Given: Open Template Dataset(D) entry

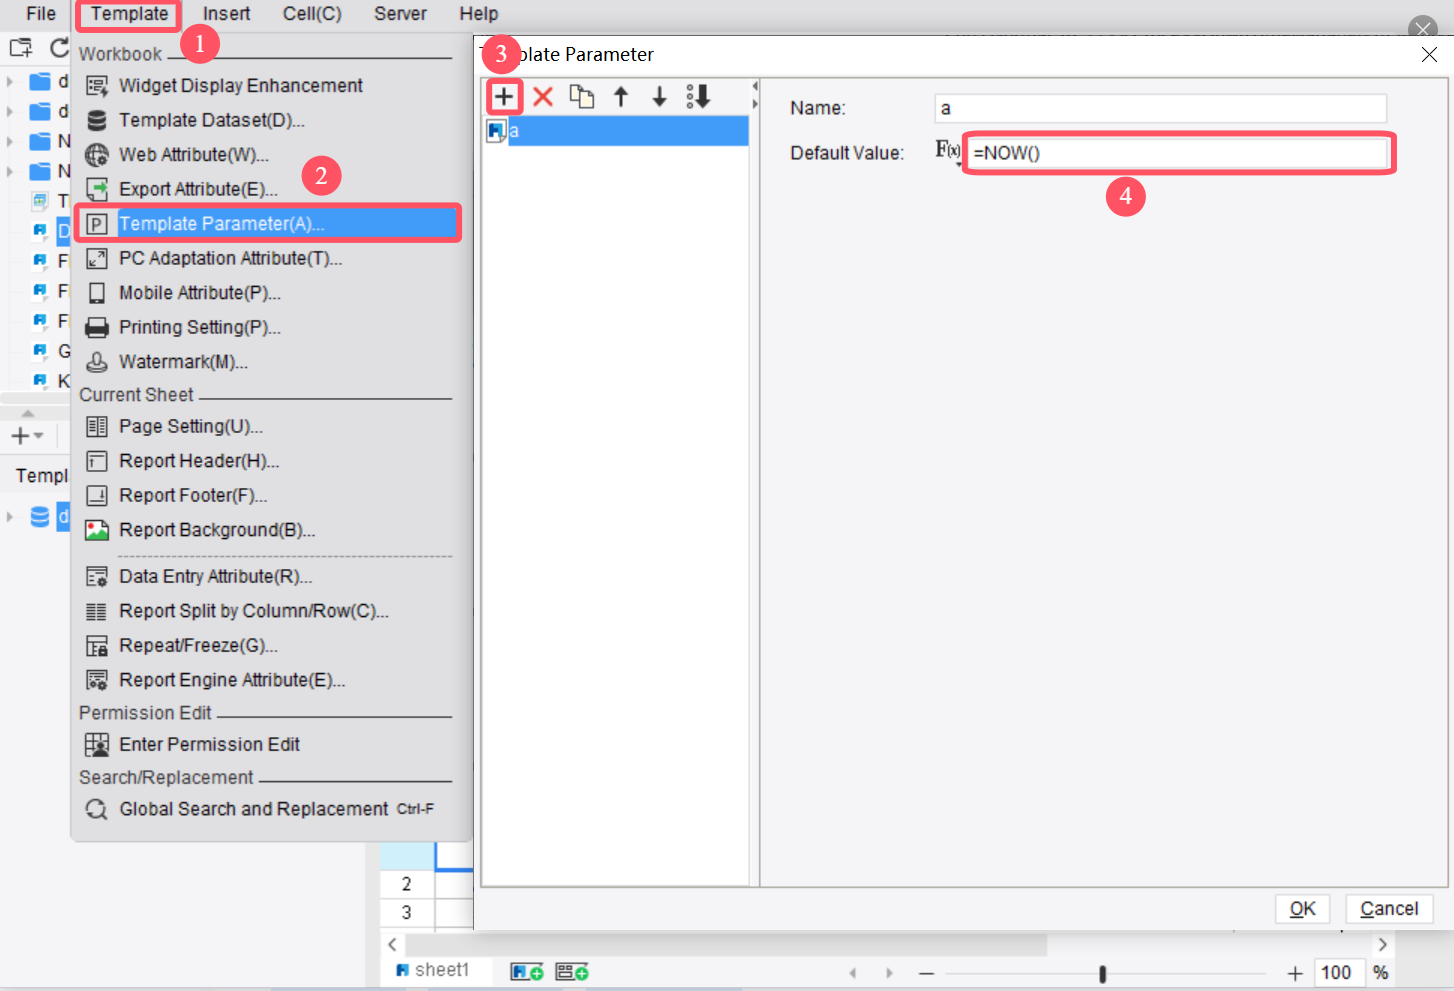Looking at the screenshot, I should [x=212, y=120].
